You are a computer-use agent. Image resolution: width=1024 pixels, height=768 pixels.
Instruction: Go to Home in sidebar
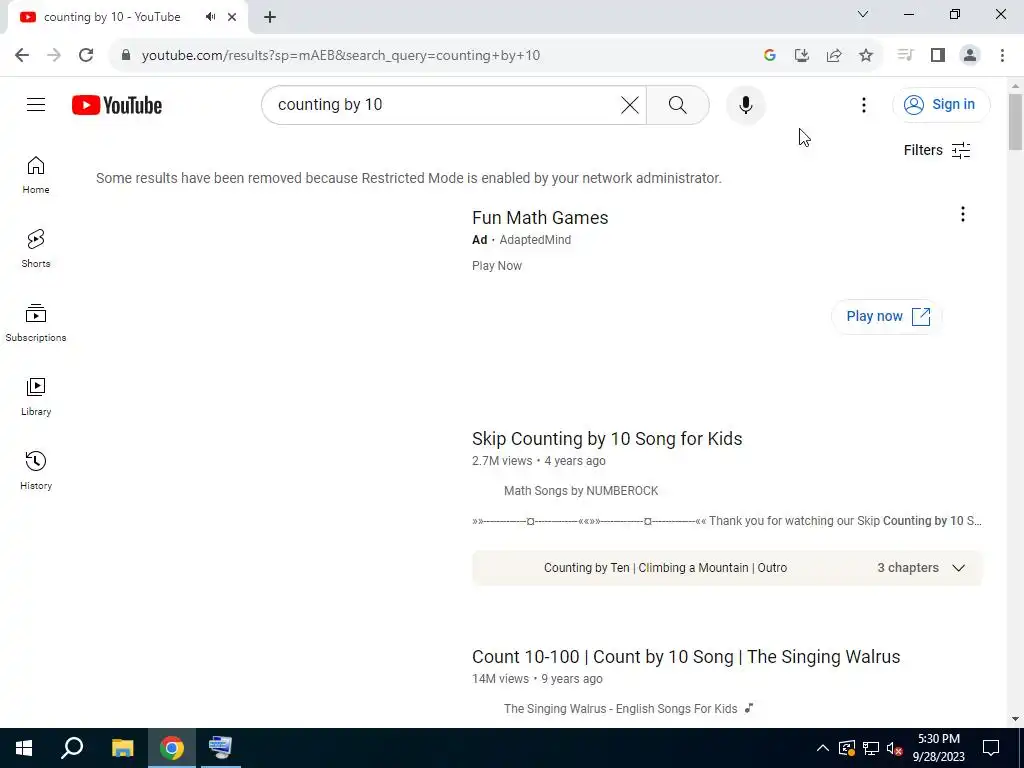coord(36,175)
